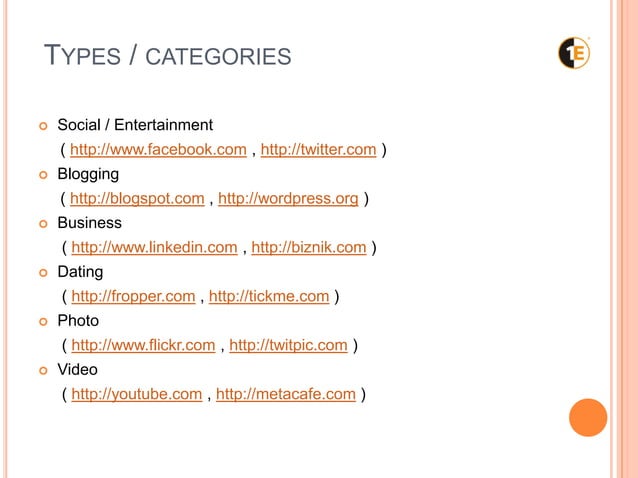Follow the tickme.com link
638x478 pixels.
269,296
